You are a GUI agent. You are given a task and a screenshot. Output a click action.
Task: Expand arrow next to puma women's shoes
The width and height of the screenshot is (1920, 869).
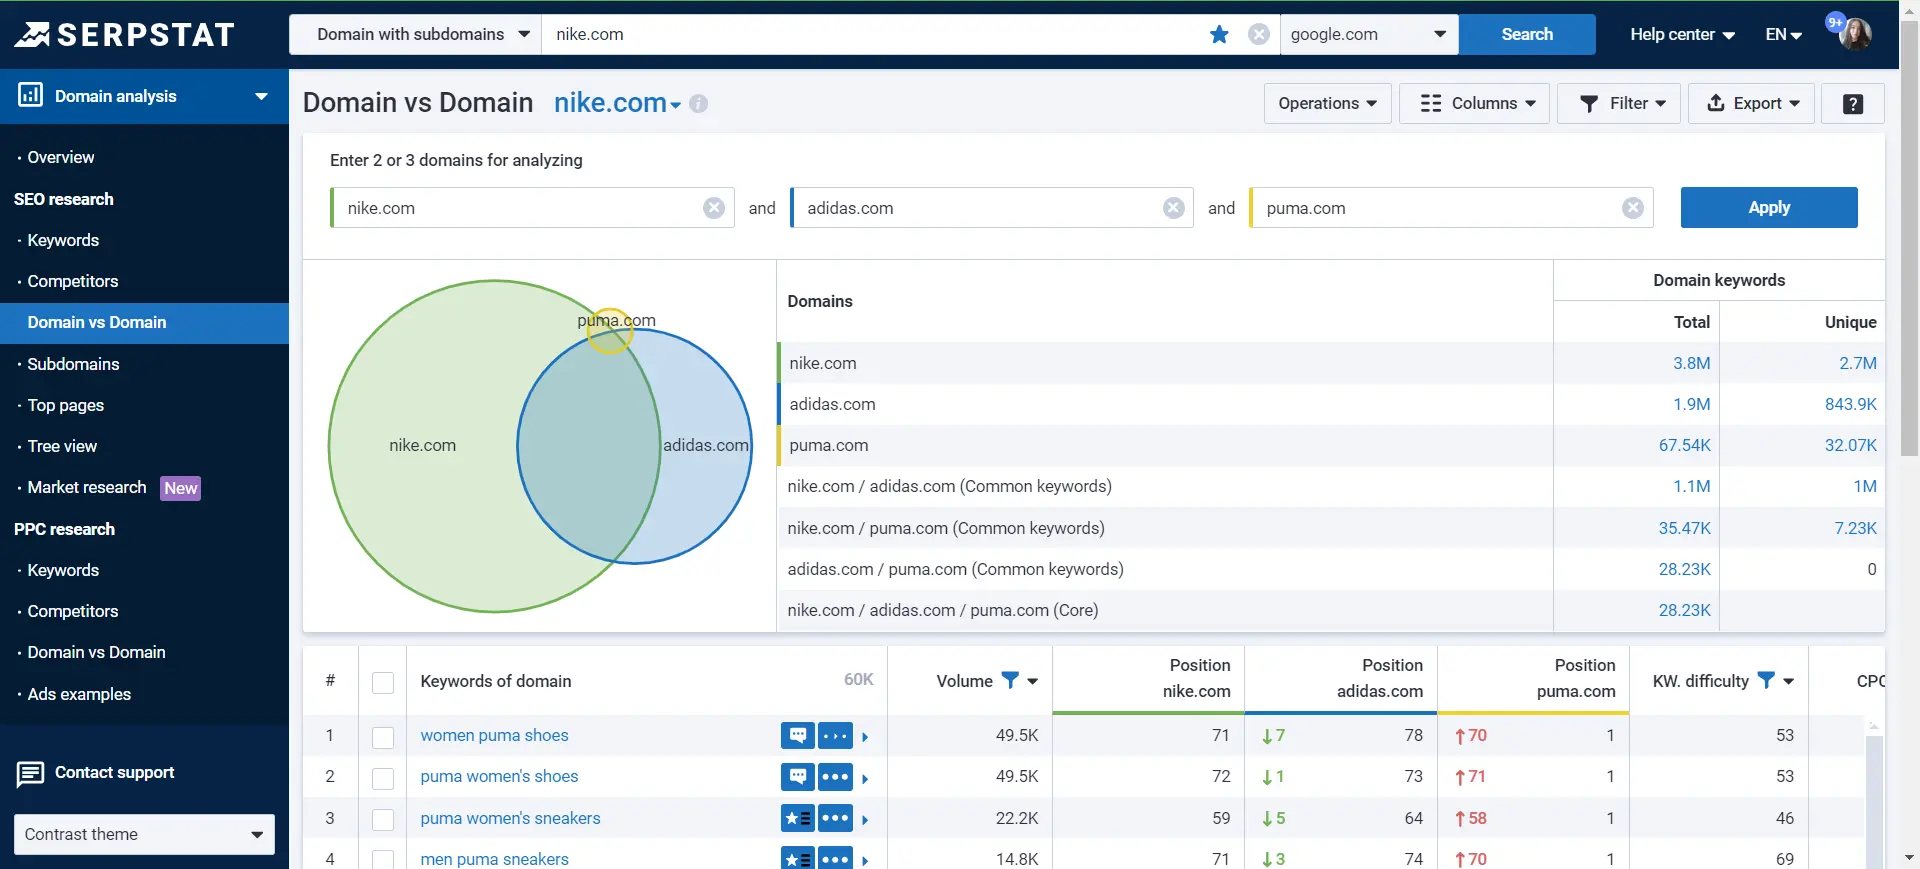pos(865,778)
